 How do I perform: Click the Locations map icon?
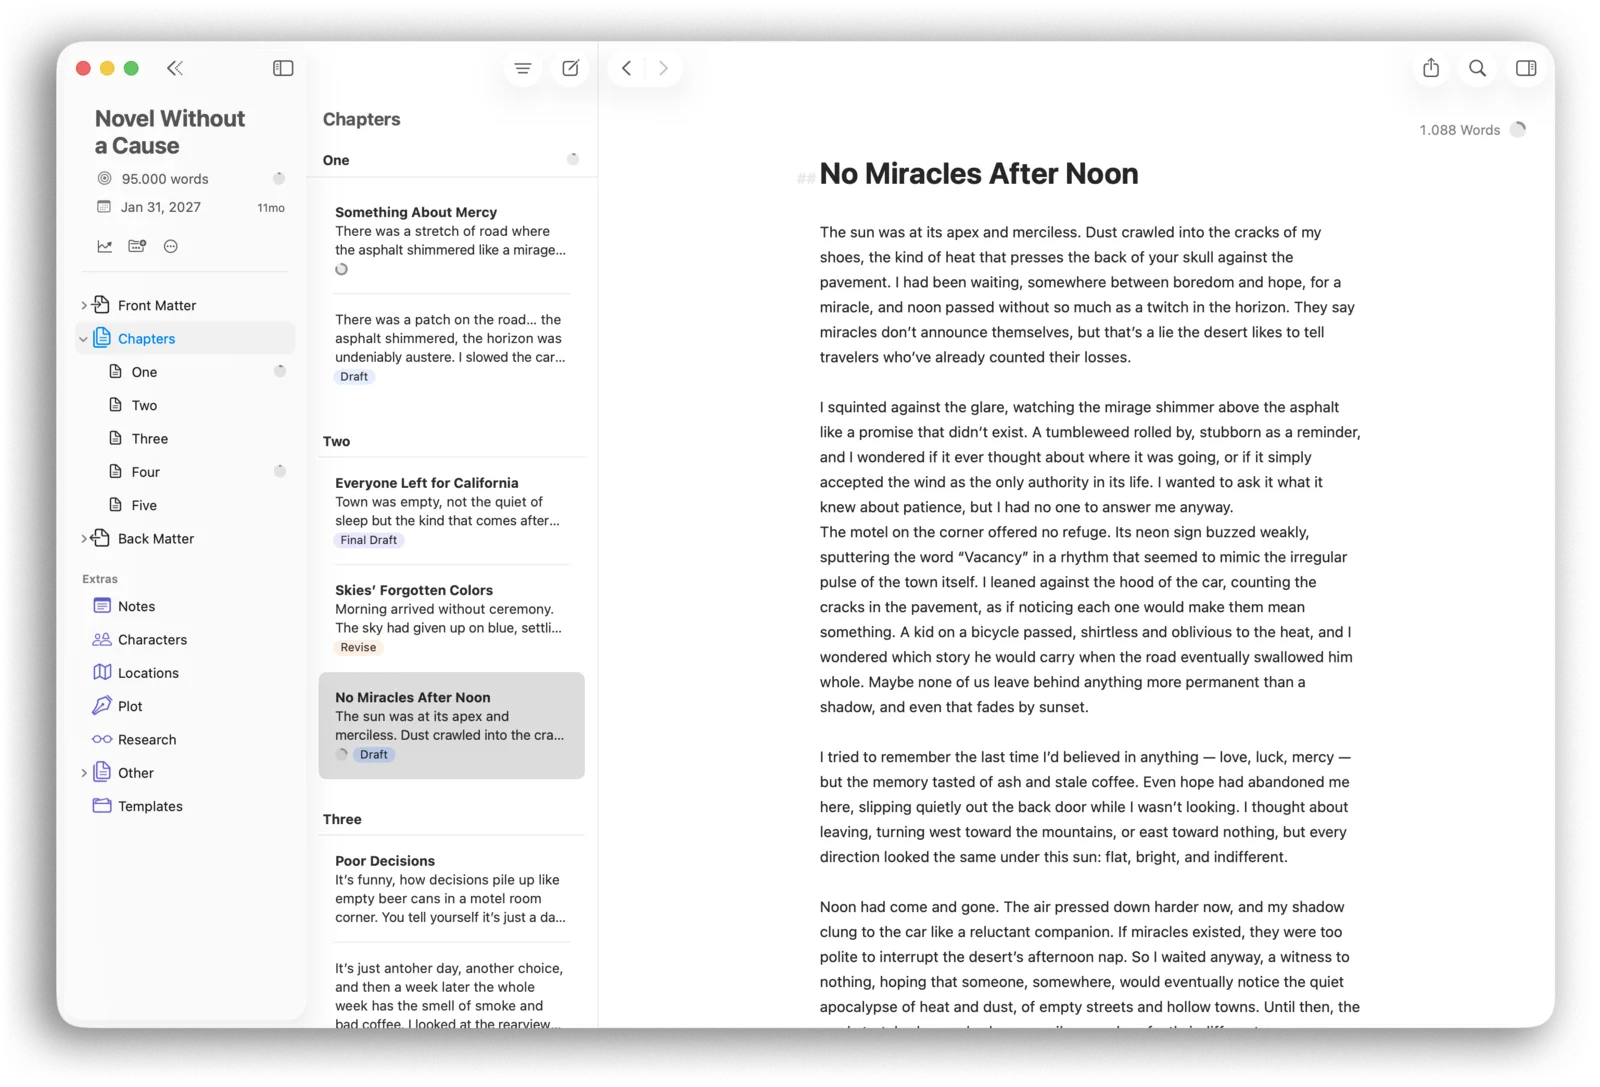coord(102,672)
